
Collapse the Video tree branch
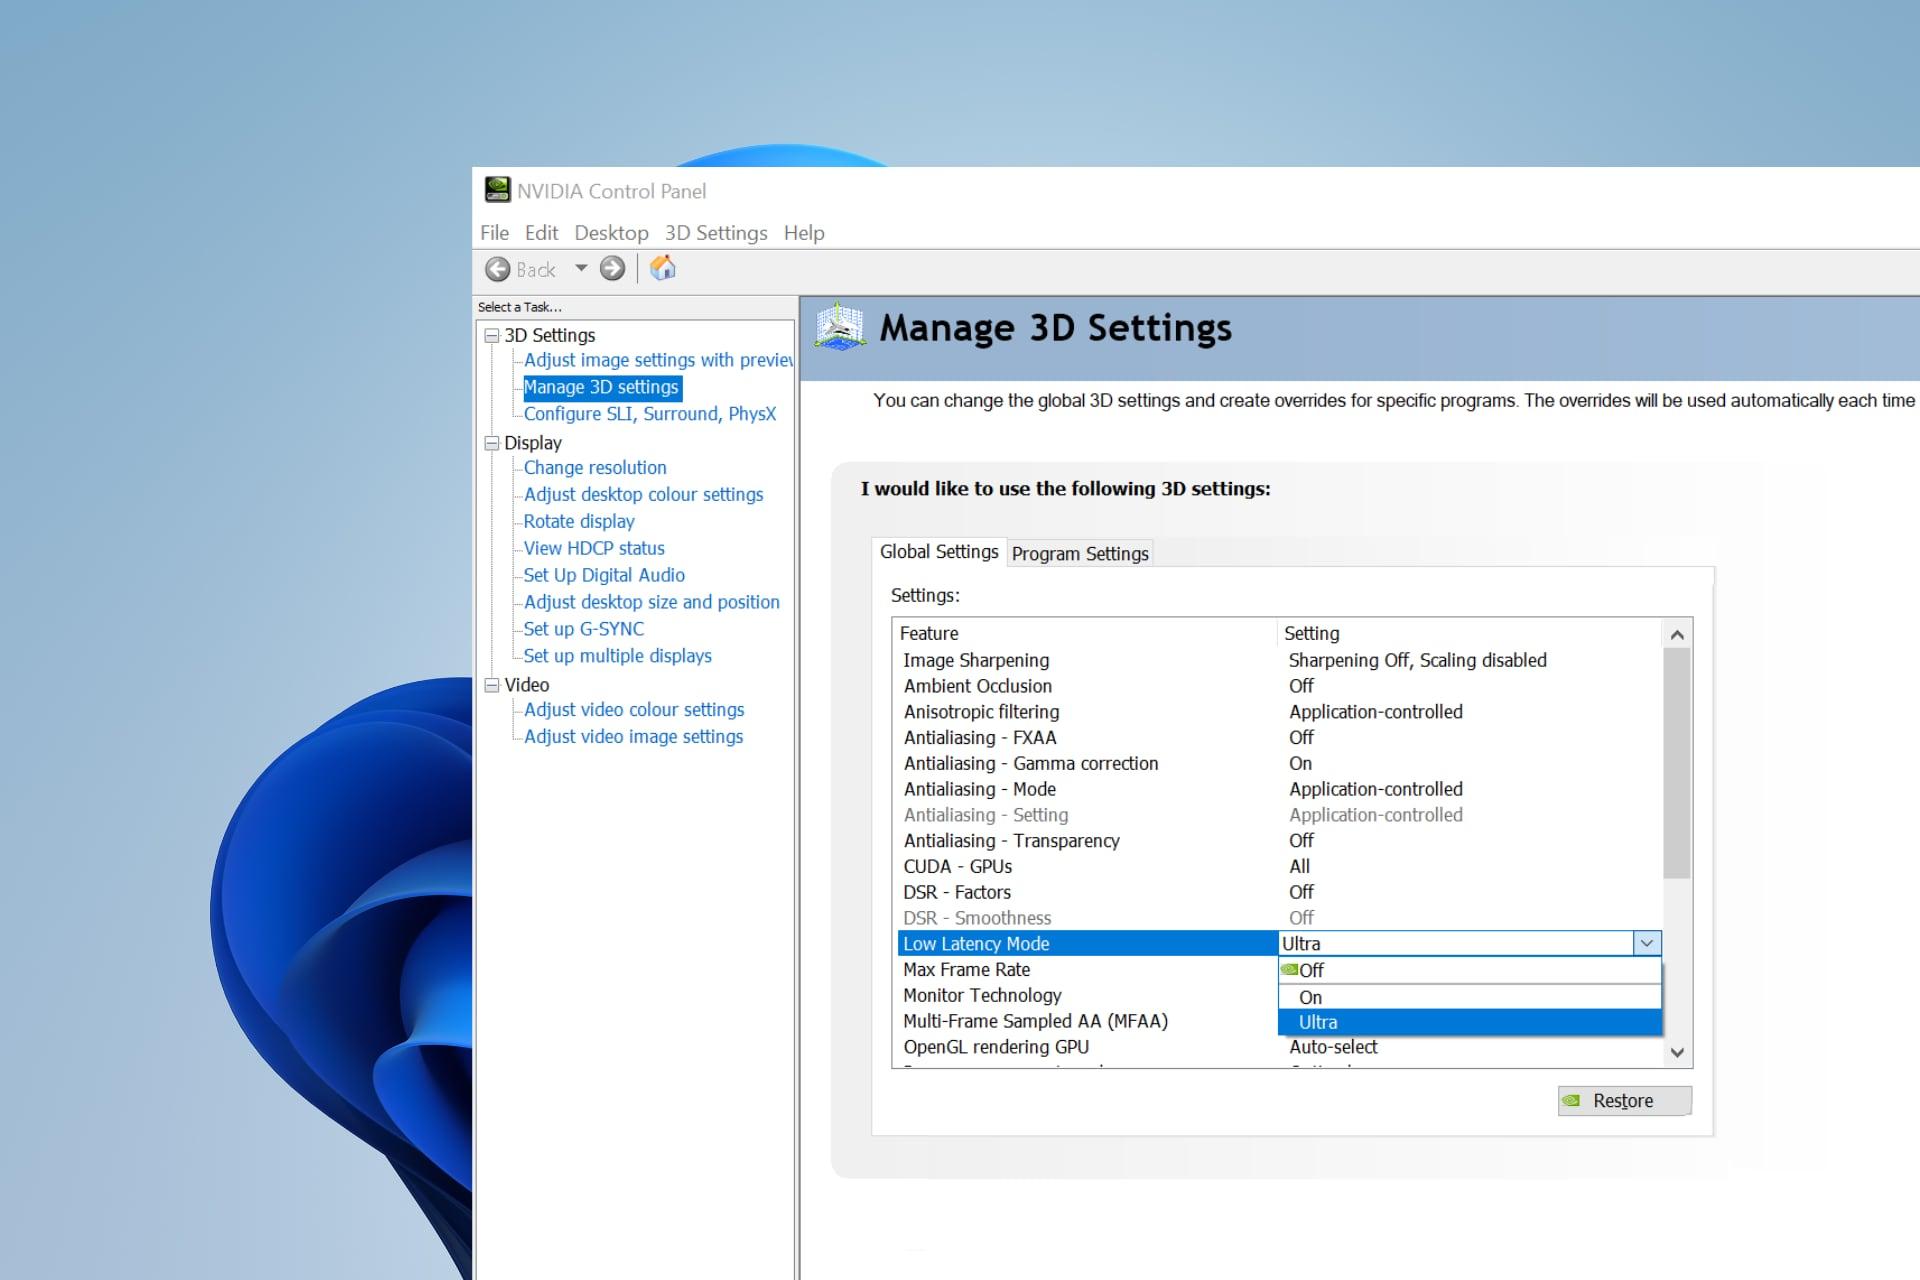click(491, 685)
